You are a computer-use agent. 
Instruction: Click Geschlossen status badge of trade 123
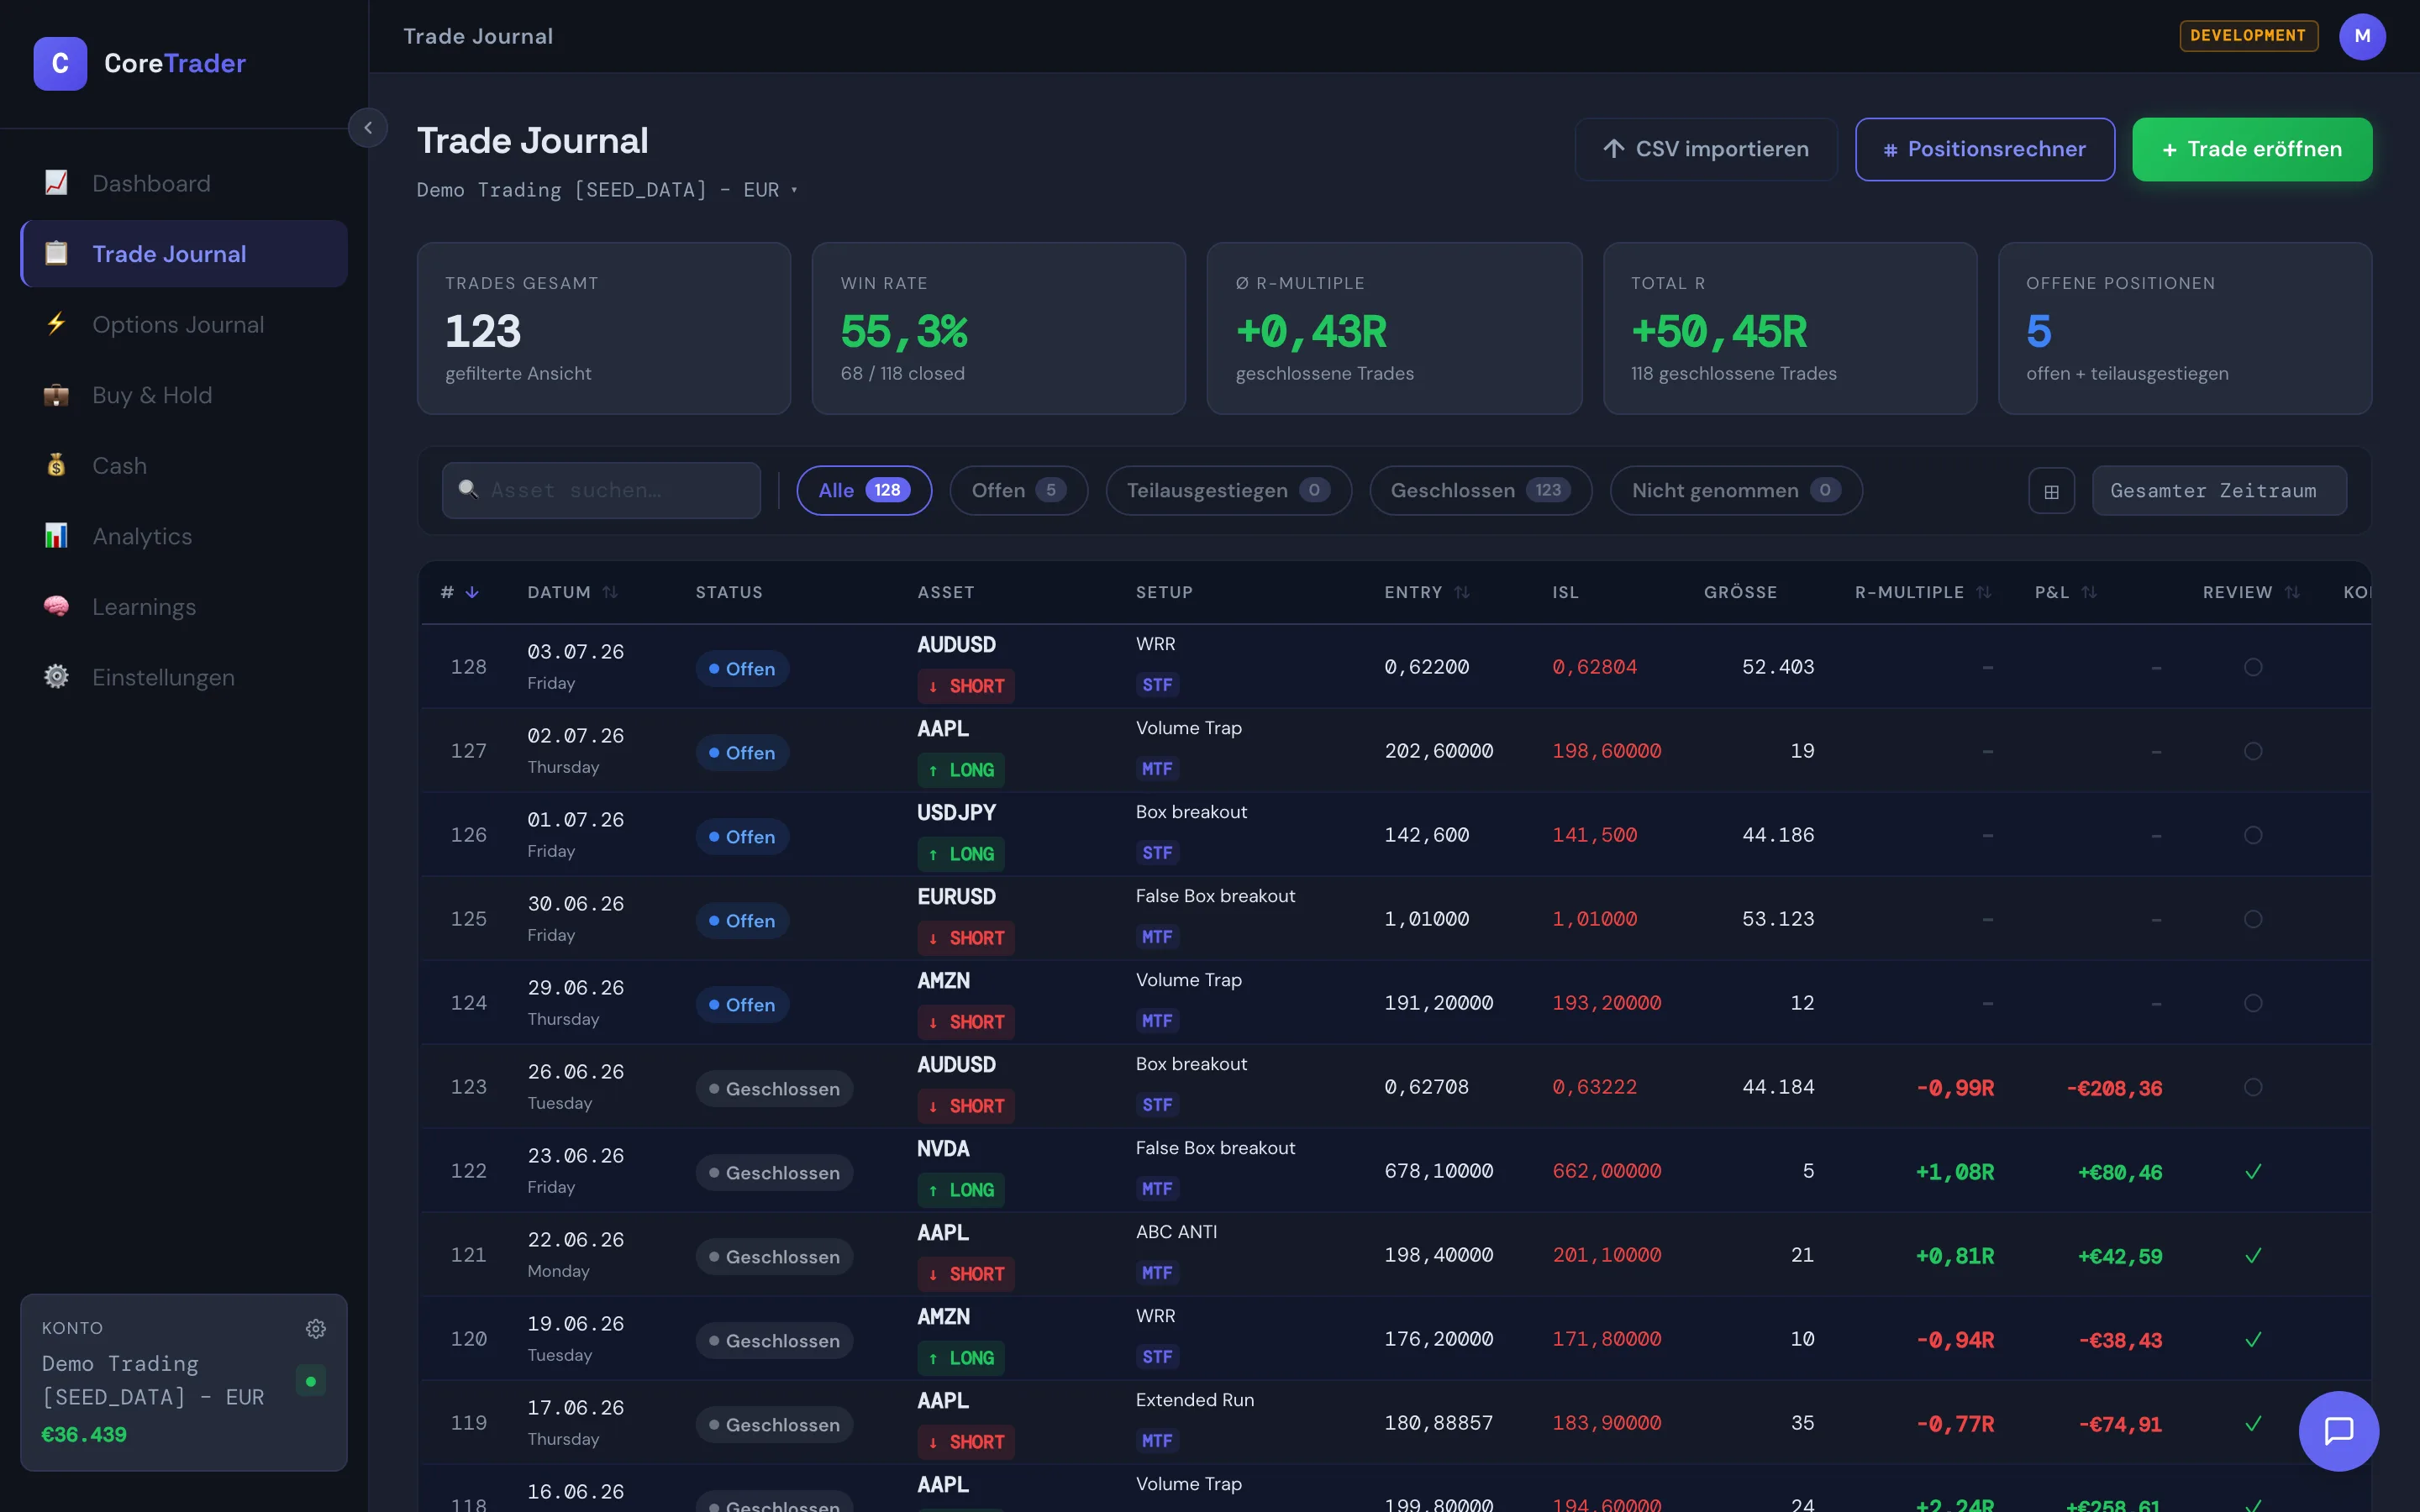[774, 1089]
